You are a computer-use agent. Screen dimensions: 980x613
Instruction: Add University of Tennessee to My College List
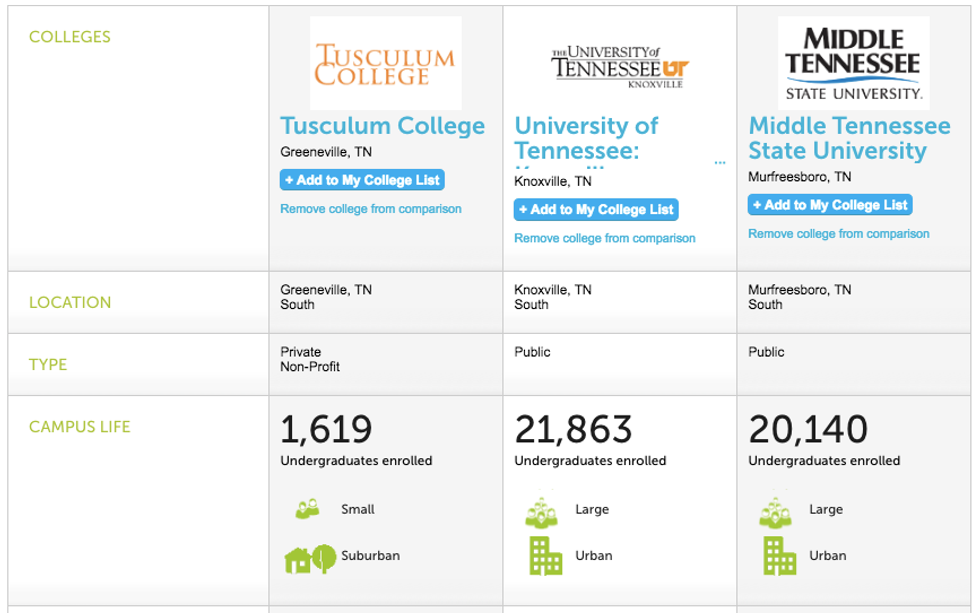(596, 210)
